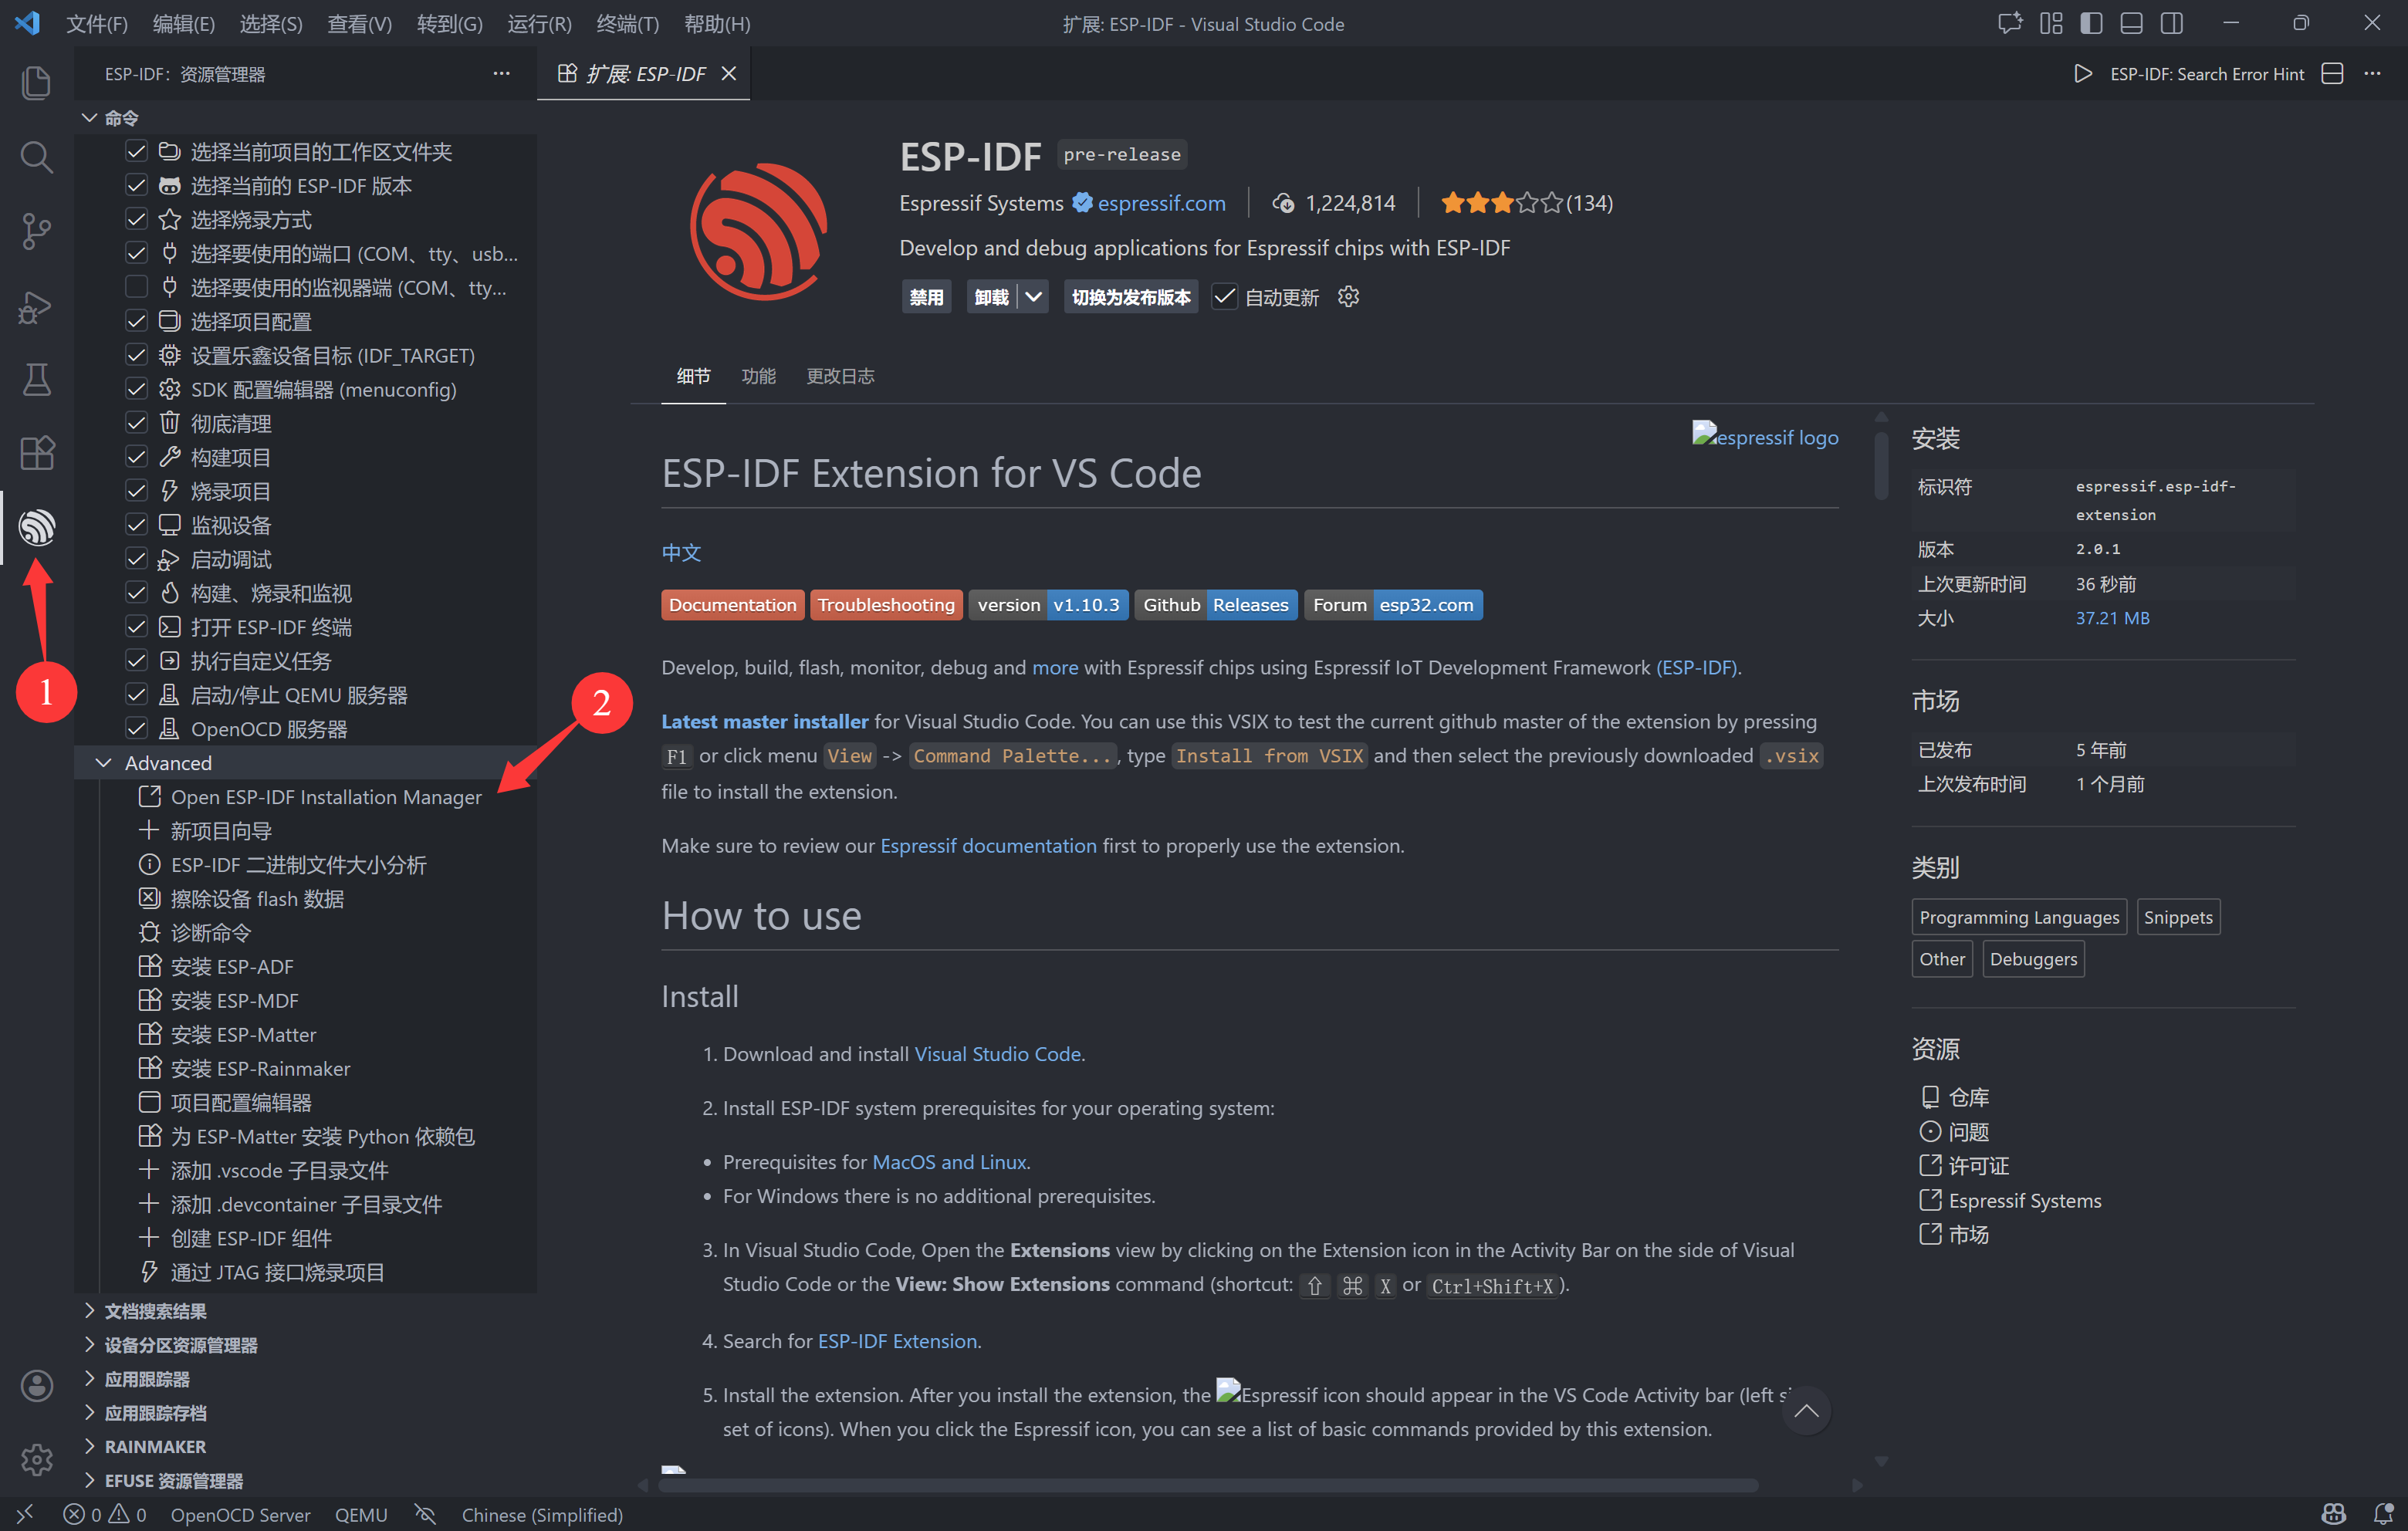Image resolution: width=2408 pixels, height=1531 pixels.
Task: Click the 烧录项目 lightning command
Action: [230, 492]
